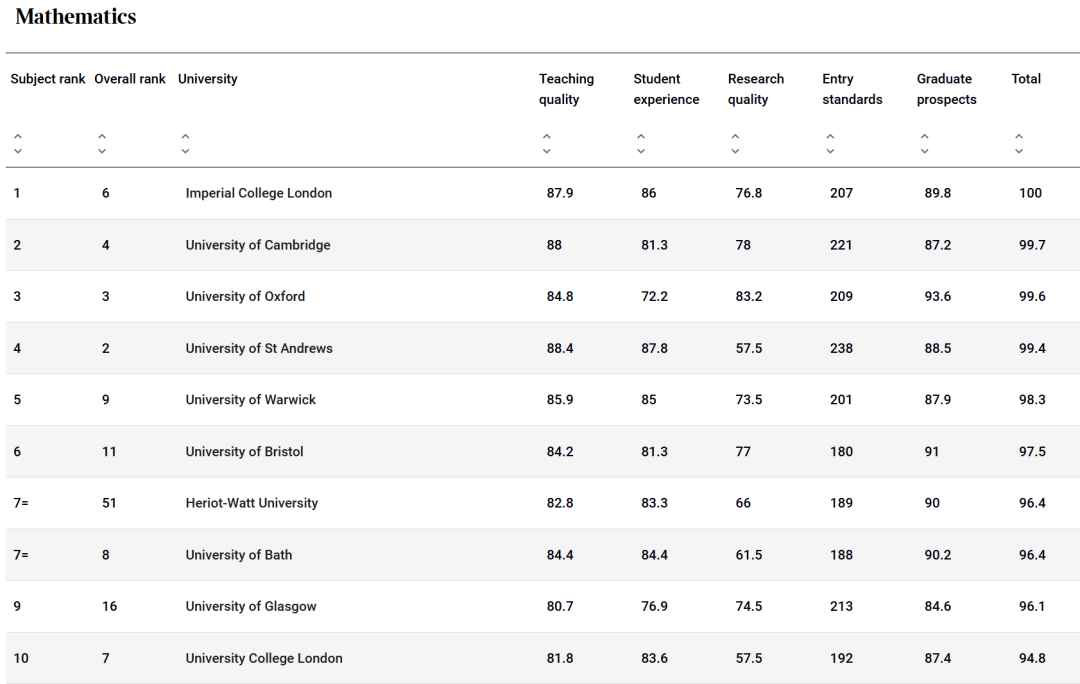This screenshot has height=684, width=1080.
Task: Click Warwick's total score 98.3
Action: [1032, 400]
